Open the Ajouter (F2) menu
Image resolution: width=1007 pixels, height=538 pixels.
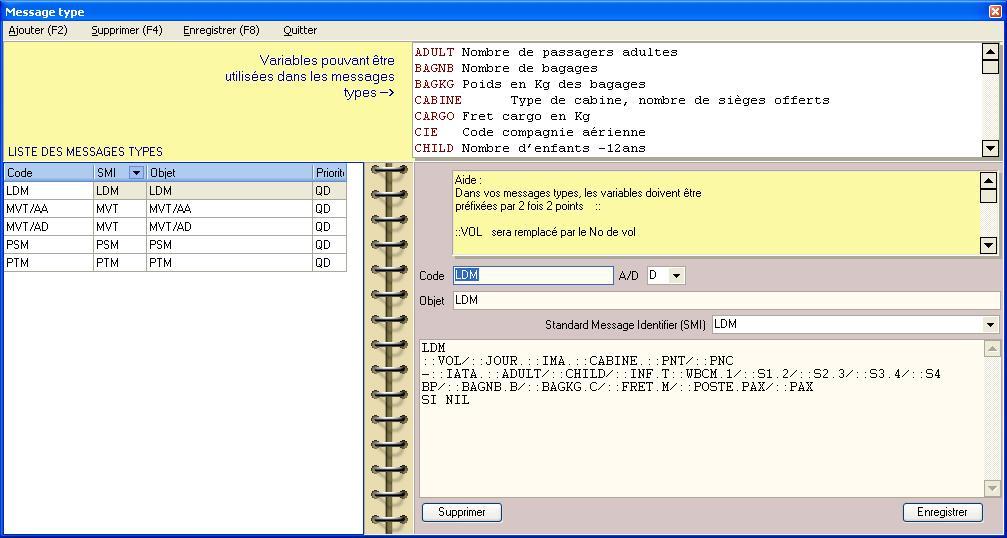click(38, 30)
